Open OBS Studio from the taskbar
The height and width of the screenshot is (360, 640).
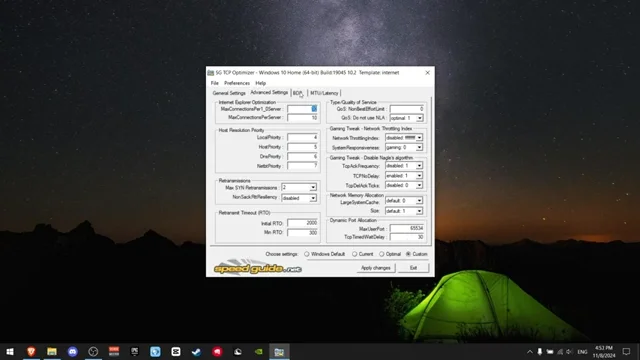93,351
